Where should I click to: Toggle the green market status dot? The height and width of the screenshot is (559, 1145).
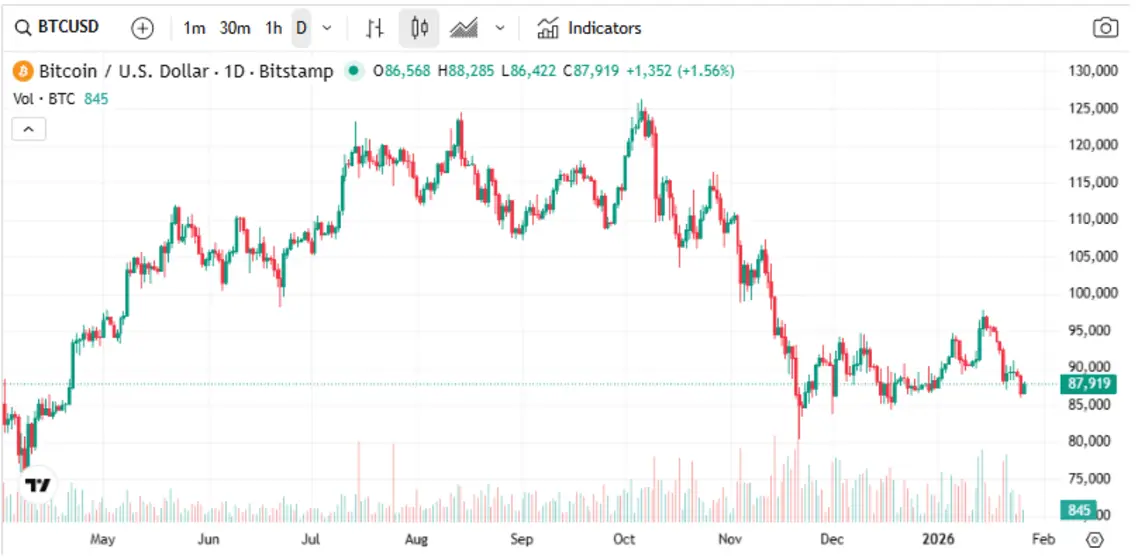pos(354,71)
